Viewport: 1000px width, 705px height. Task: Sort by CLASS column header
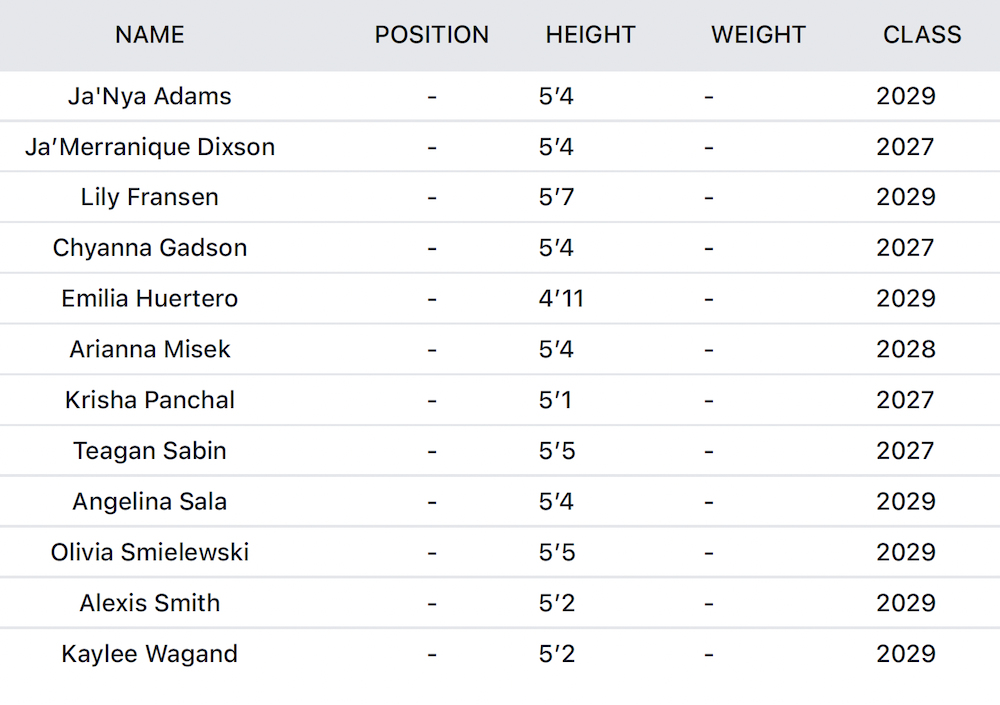tap(922, 34)
